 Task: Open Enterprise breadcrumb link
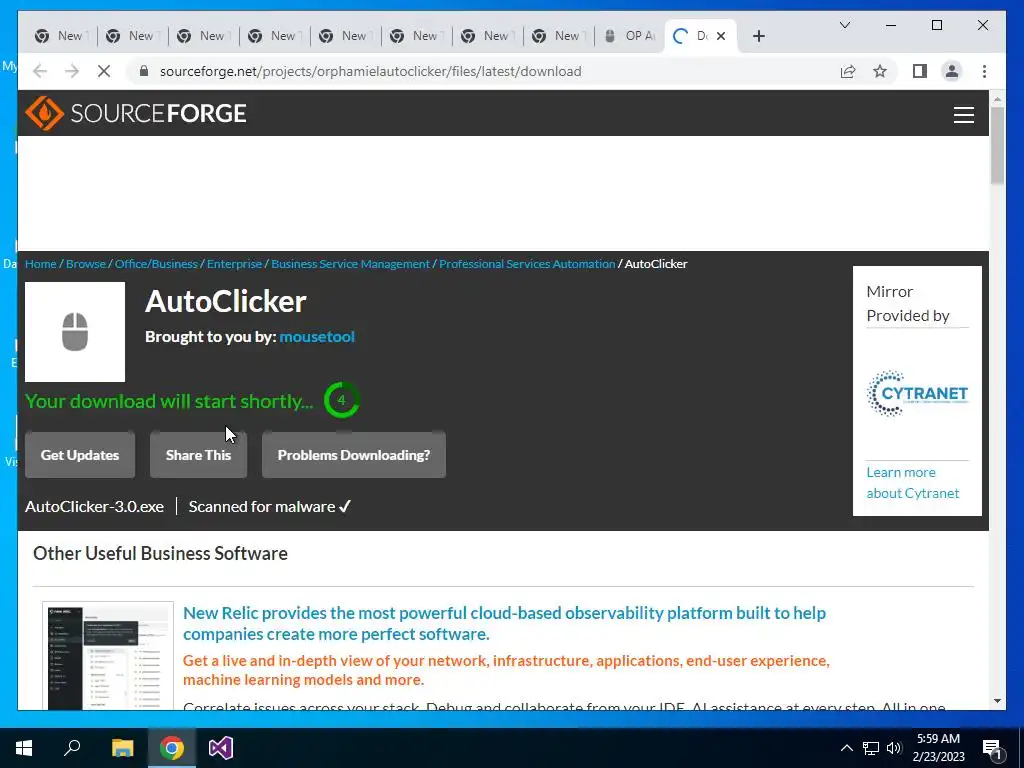click(x=234, y=264)
